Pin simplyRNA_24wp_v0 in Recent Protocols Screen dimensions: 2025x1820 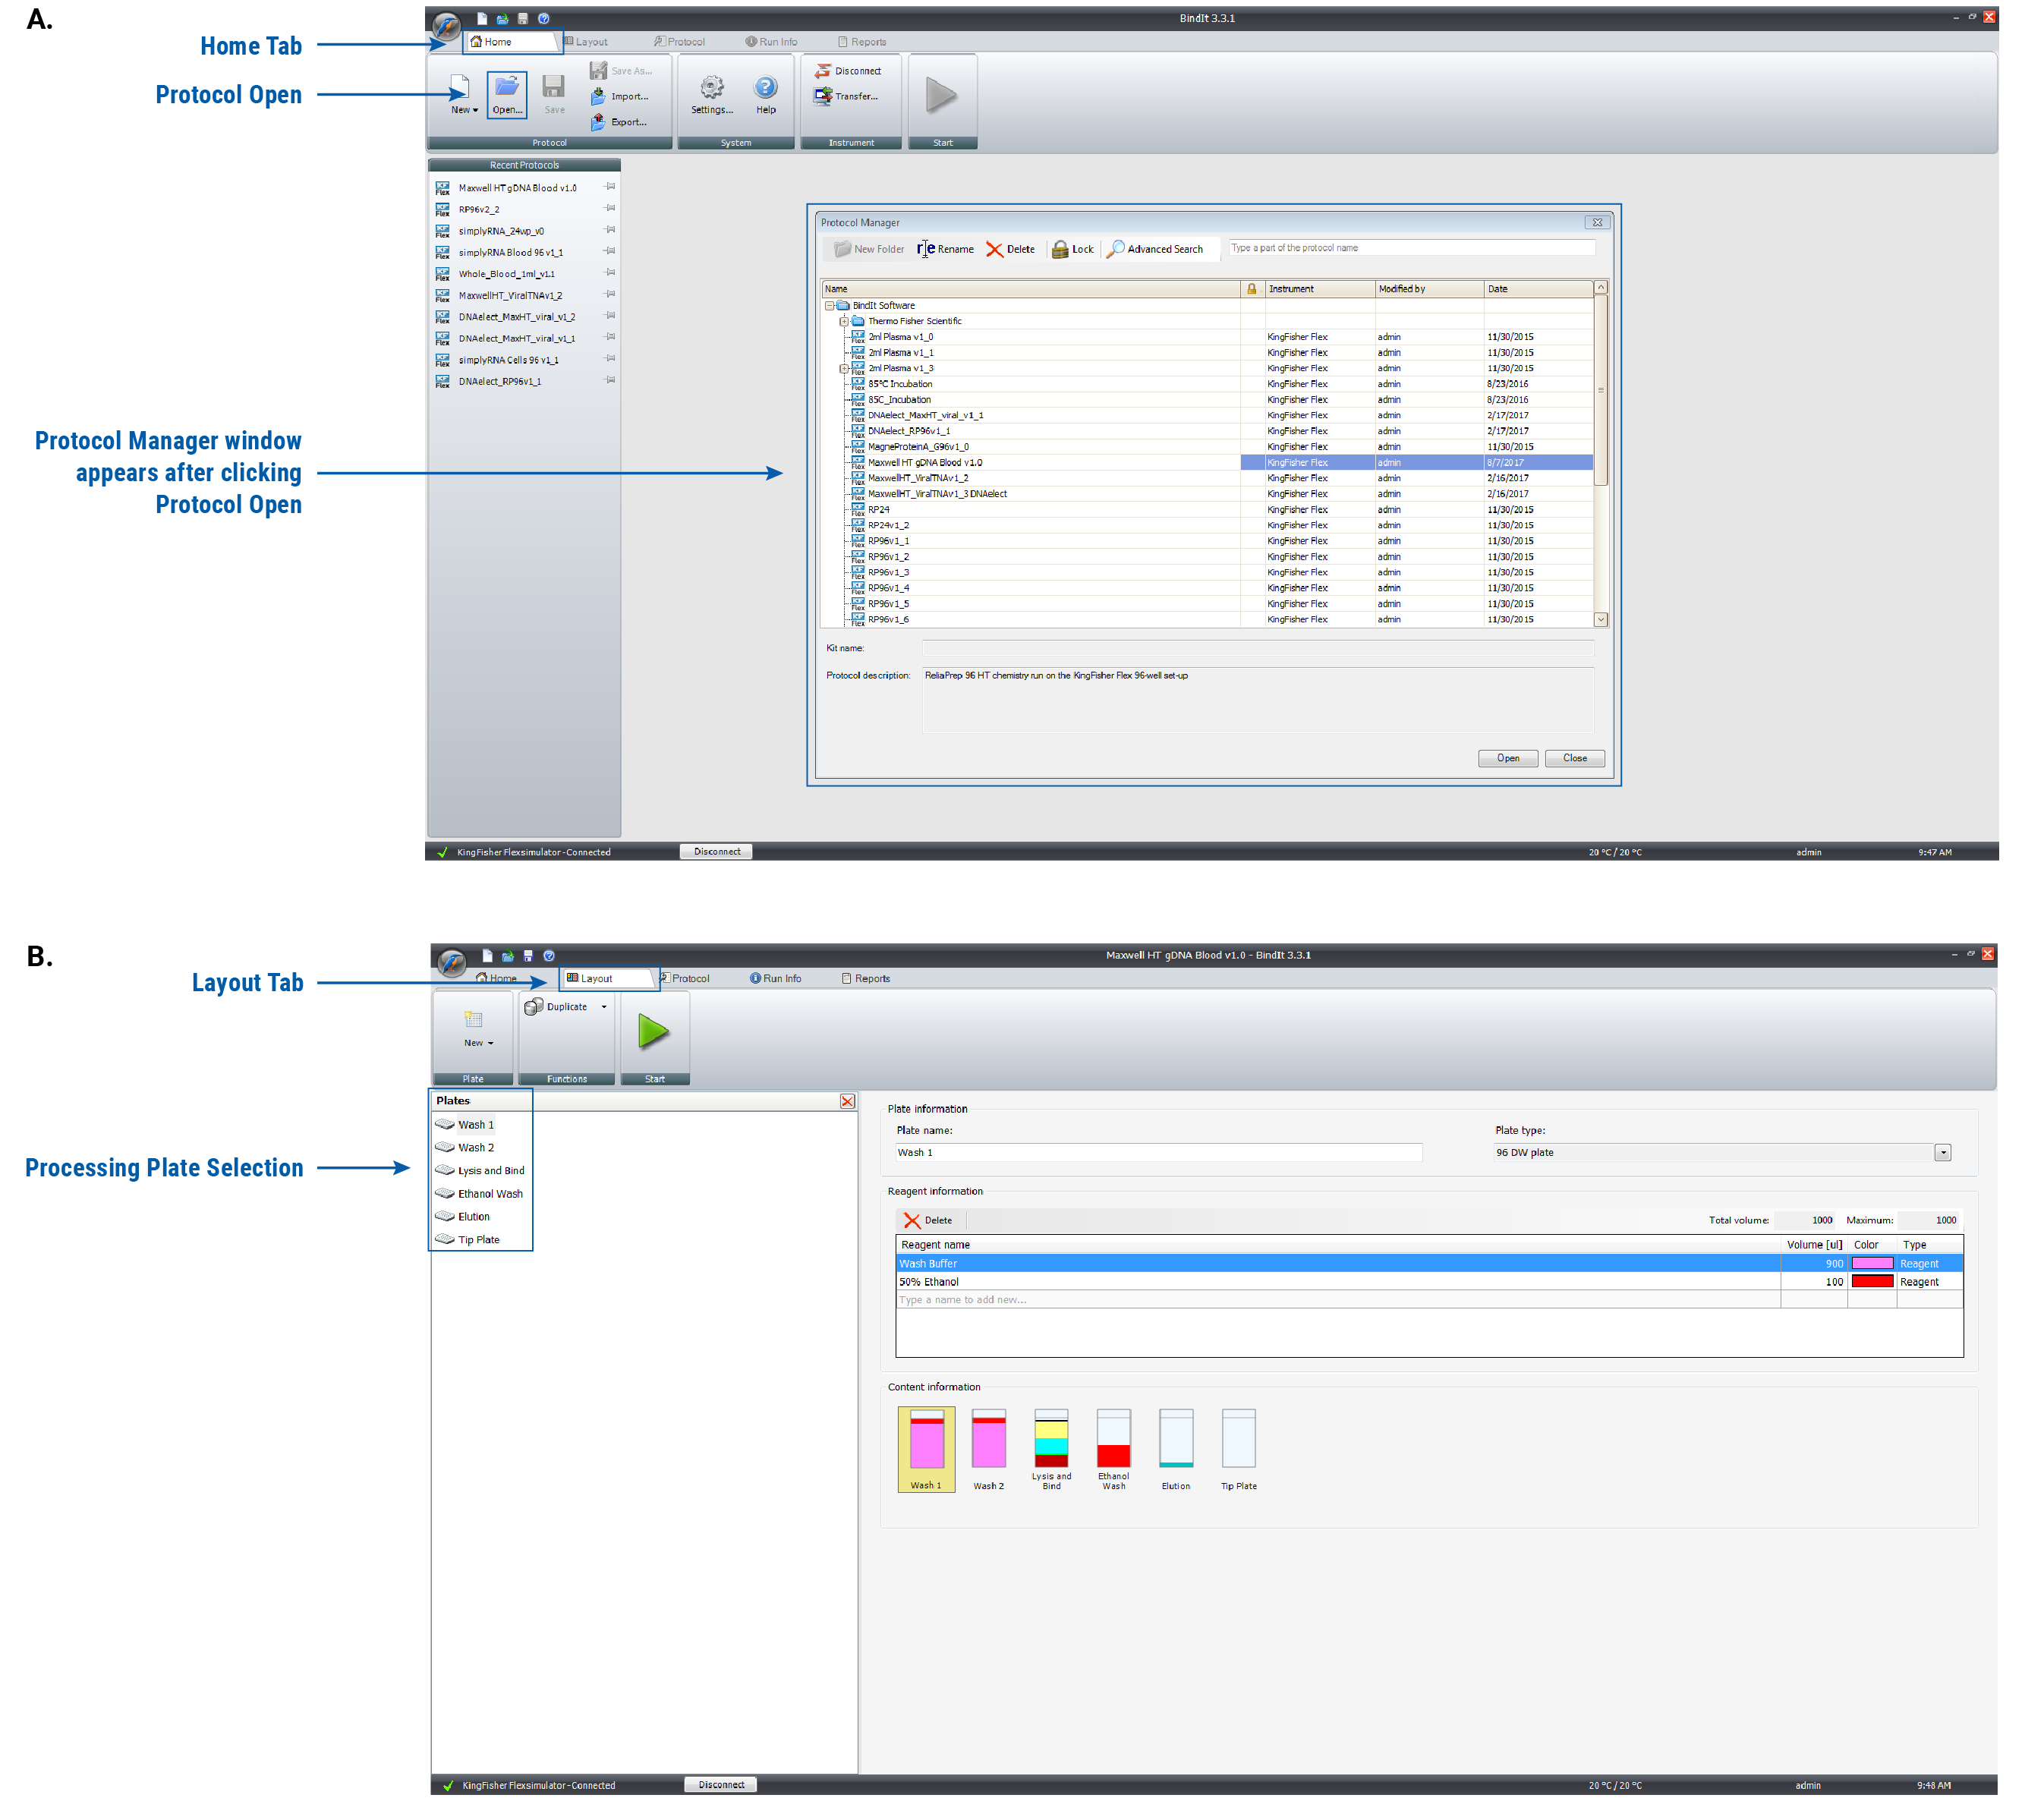tap(610, 230)
